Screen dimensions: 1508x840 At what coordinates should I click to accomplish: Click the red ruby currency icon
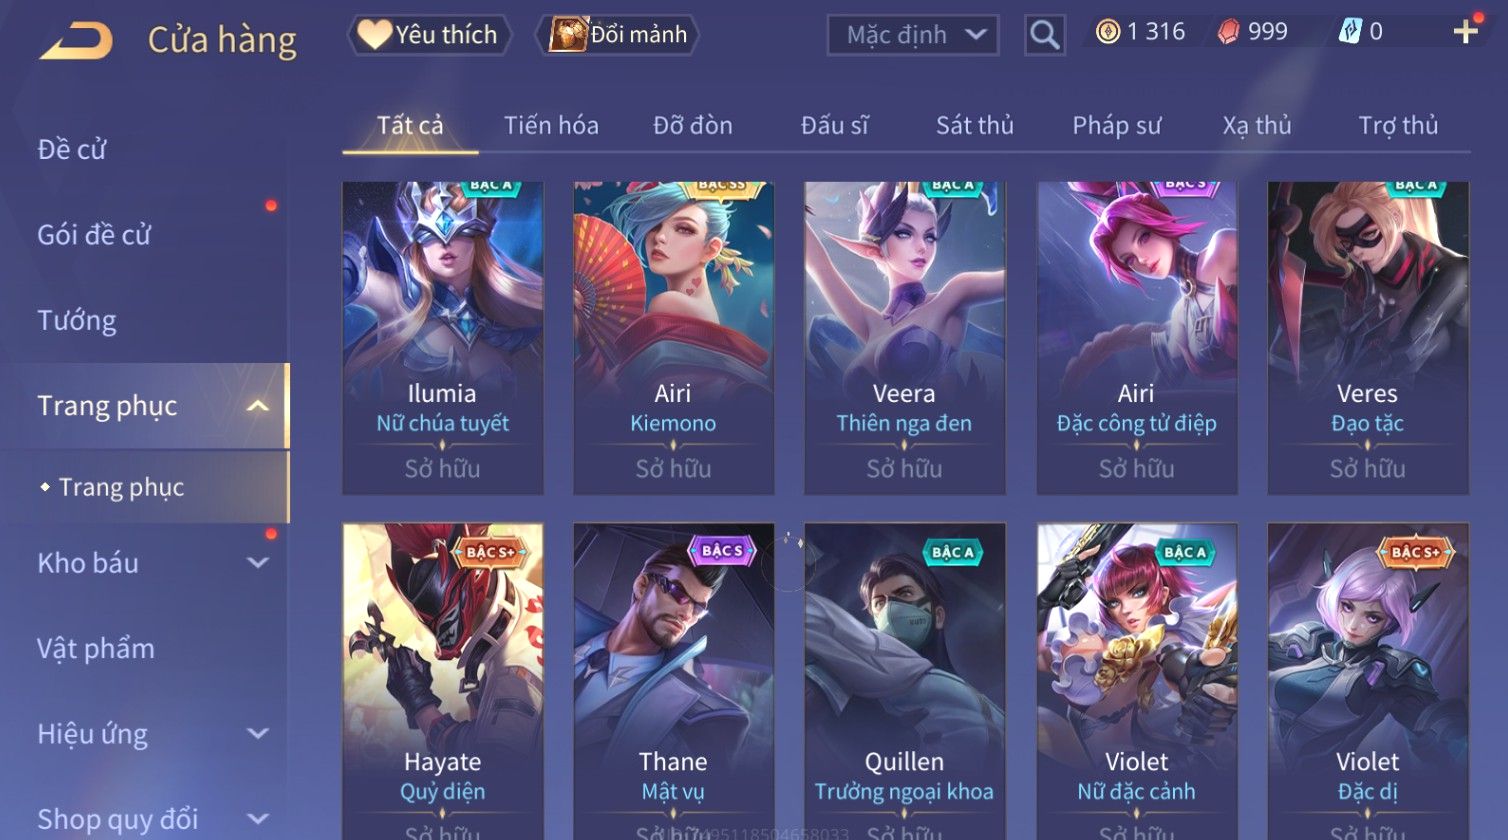[x=1228, y=32]
